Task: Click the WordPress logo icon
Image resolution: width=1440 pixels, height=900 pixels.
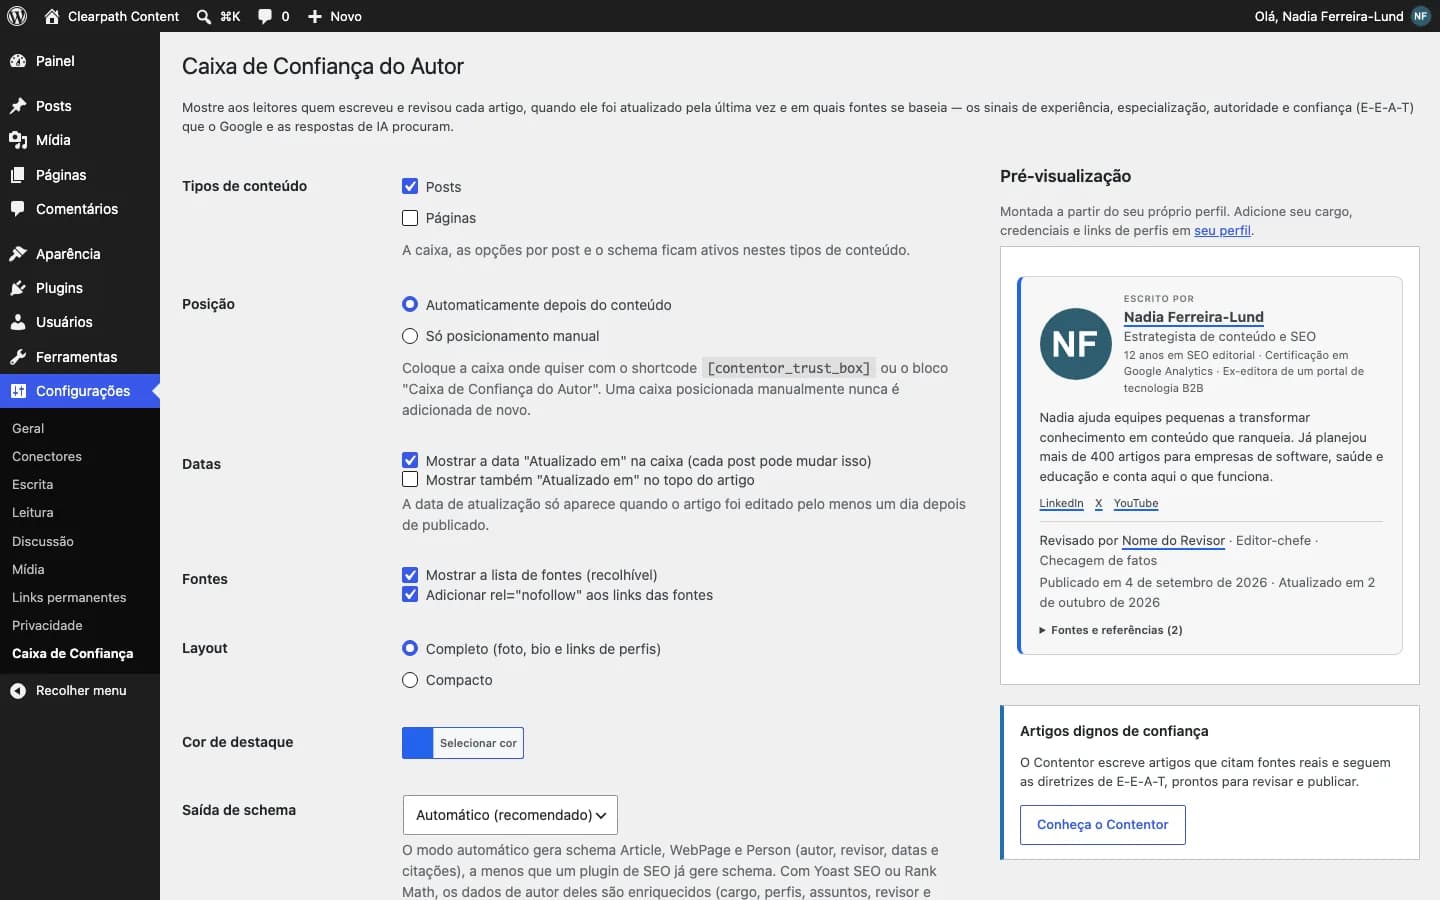Action: (17, 16)
